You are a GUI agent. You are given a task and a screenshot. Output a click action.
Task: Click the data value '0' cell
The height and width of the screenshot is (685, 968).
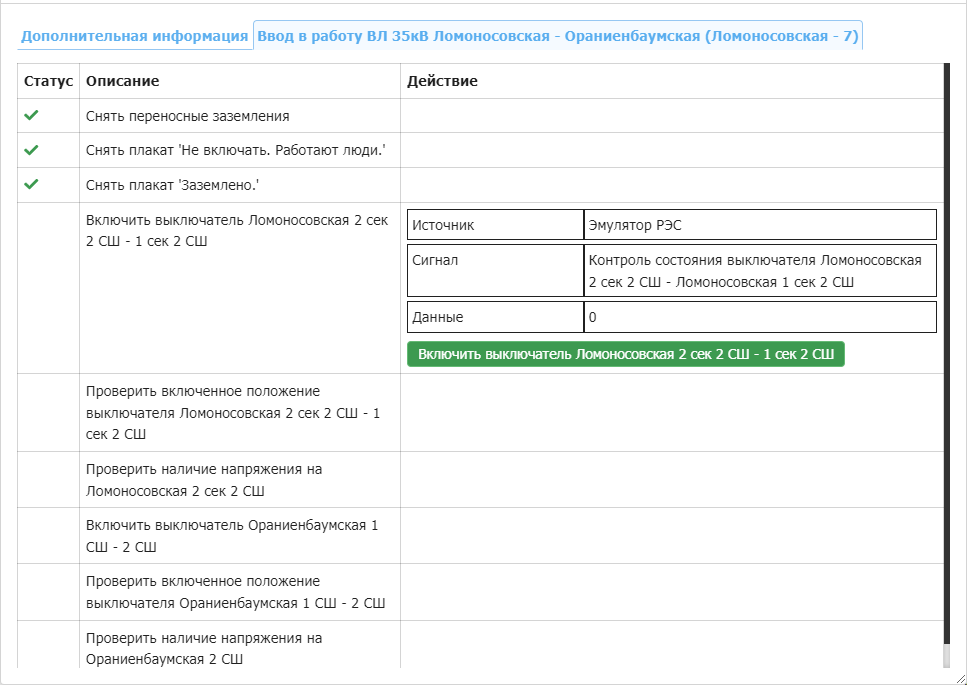tap(760, 317)
